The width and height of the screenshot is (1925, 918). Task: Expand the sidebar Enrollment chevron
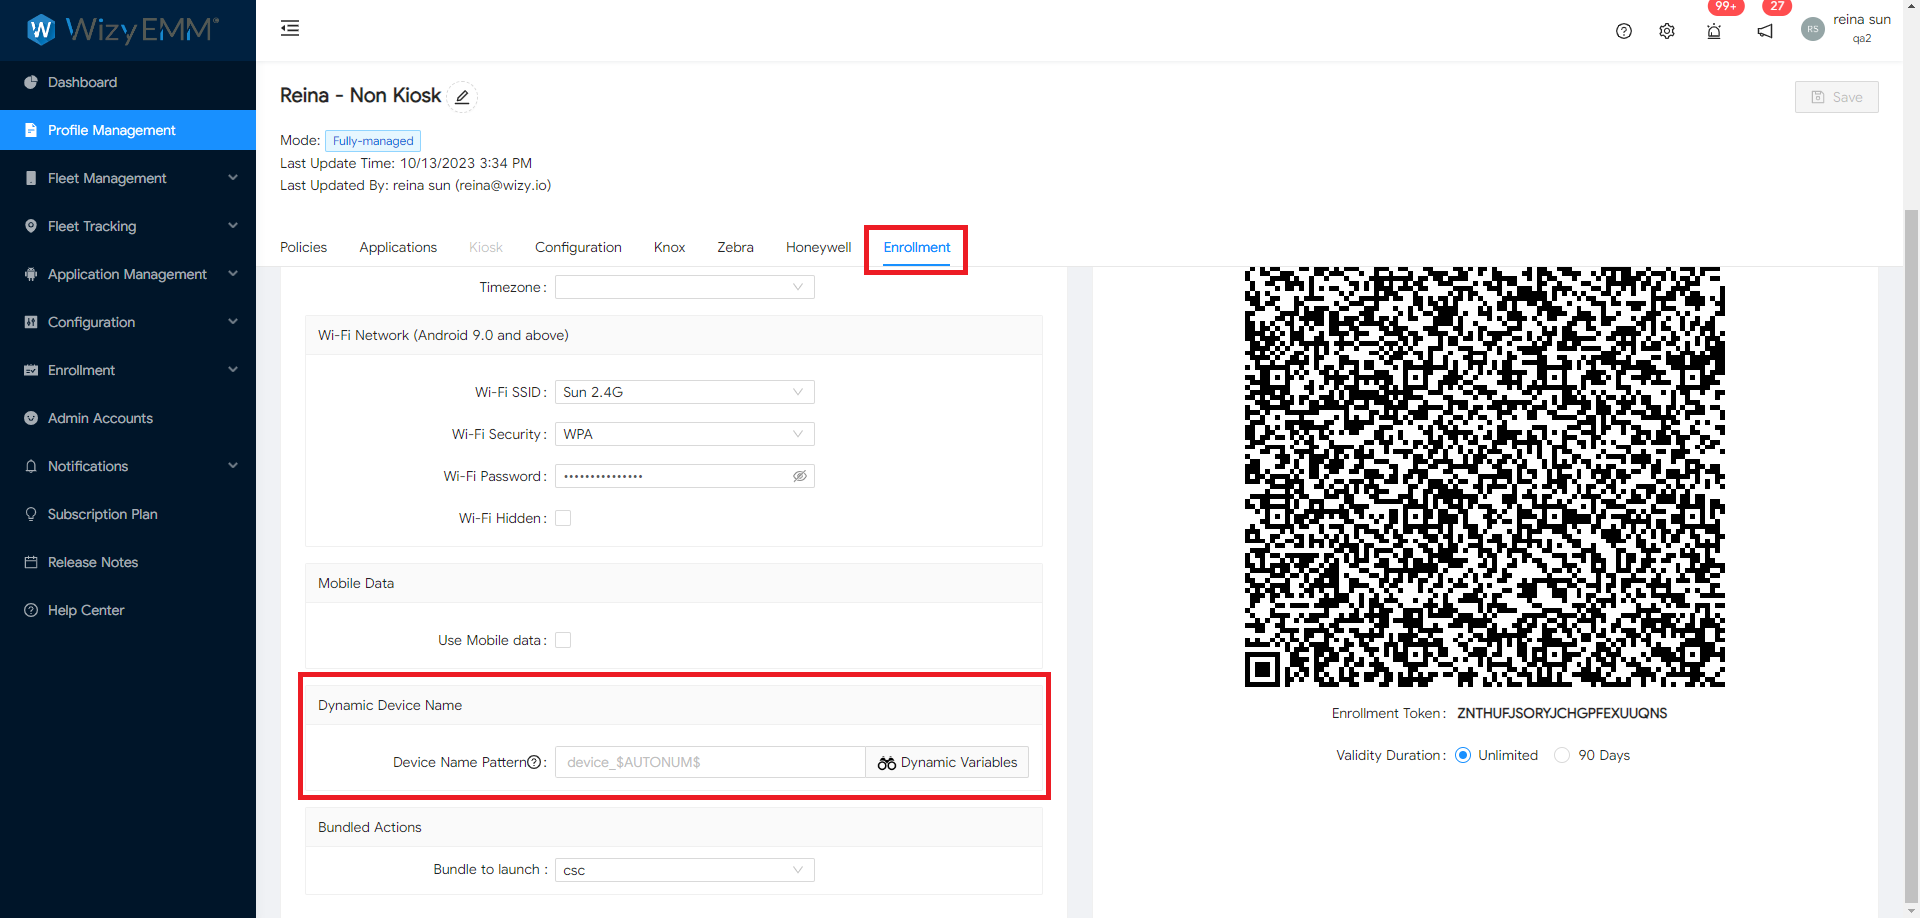(233, 370)
